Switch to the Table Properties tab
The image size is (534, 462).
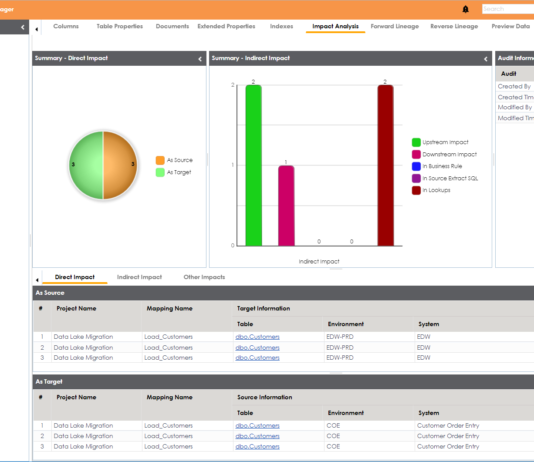120,26
